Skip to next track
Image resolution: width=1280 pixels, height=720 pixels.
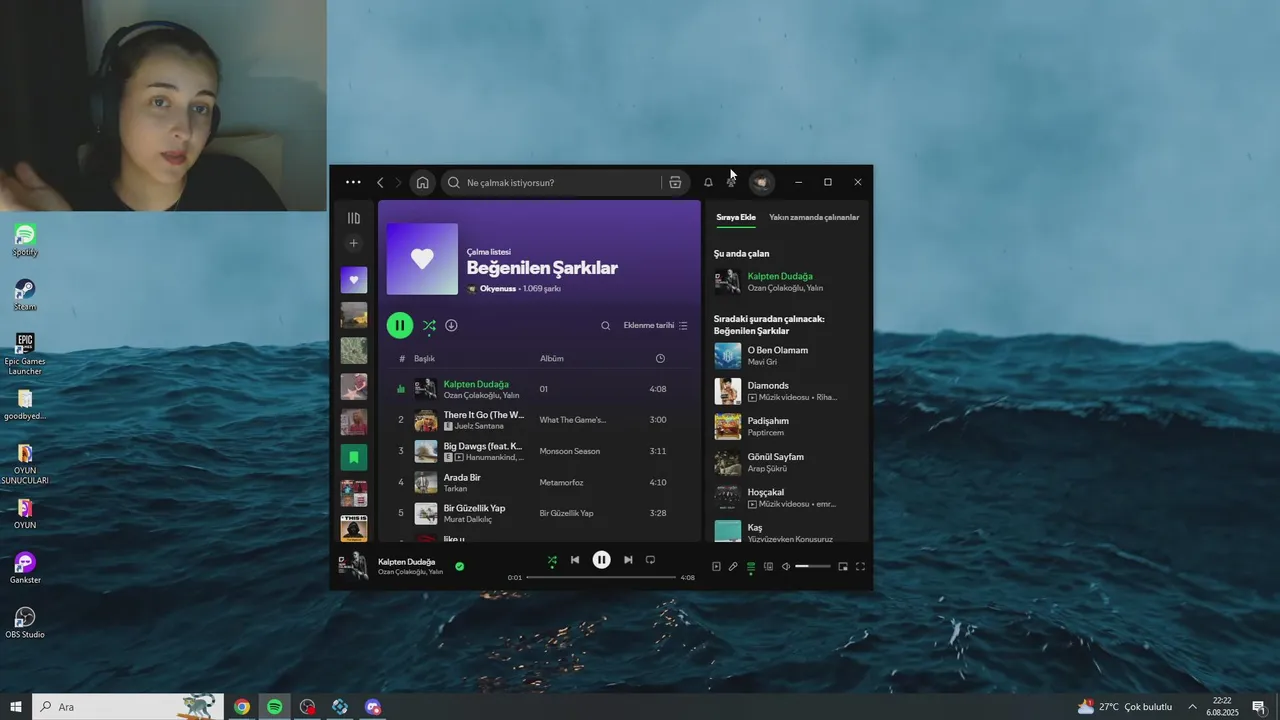point(628,560)
